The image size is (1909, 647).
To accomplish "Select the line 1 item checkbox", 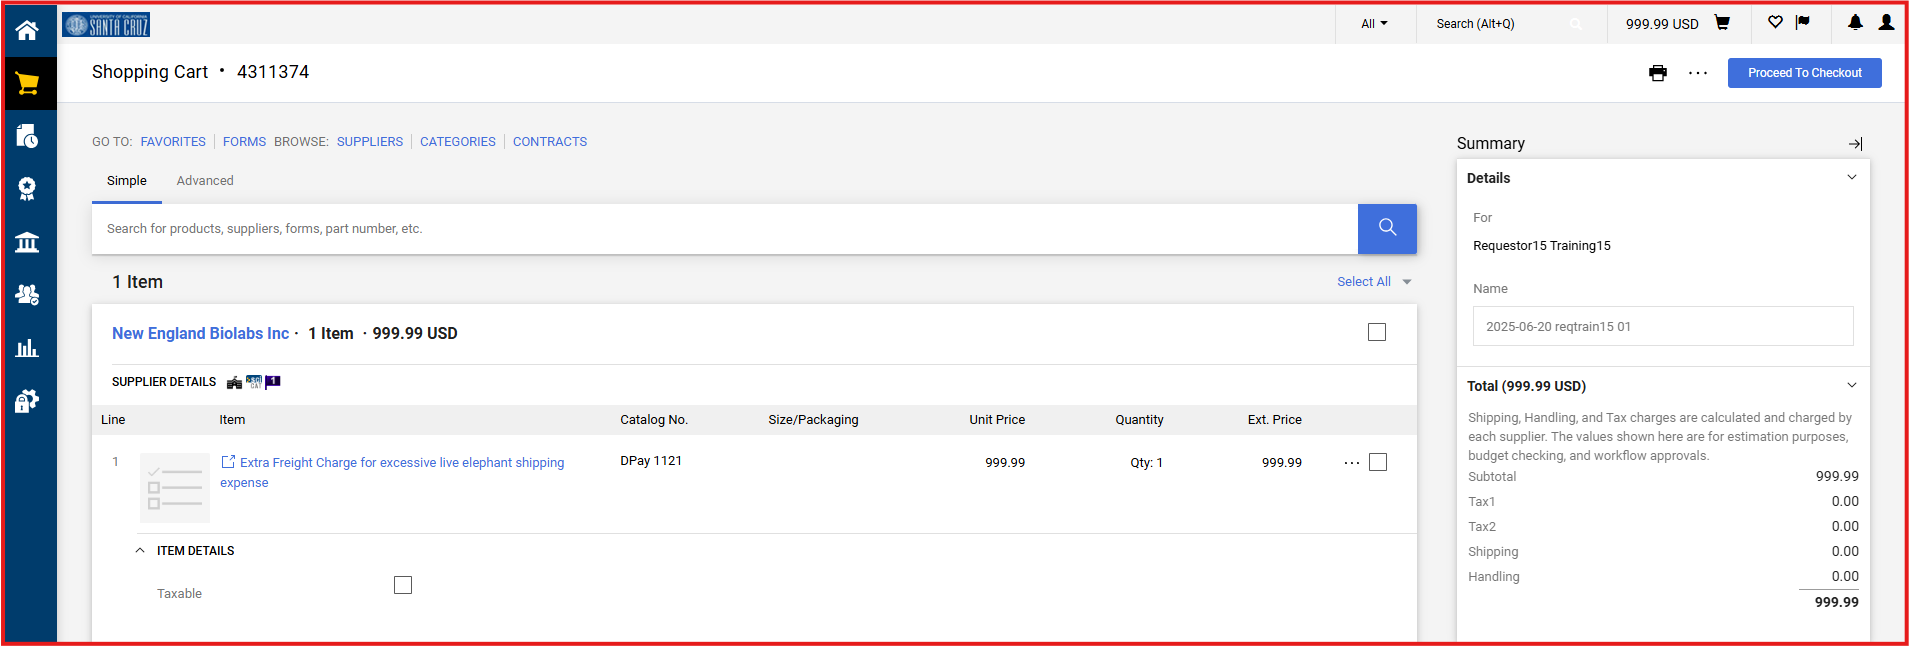I will [1378, 462].
